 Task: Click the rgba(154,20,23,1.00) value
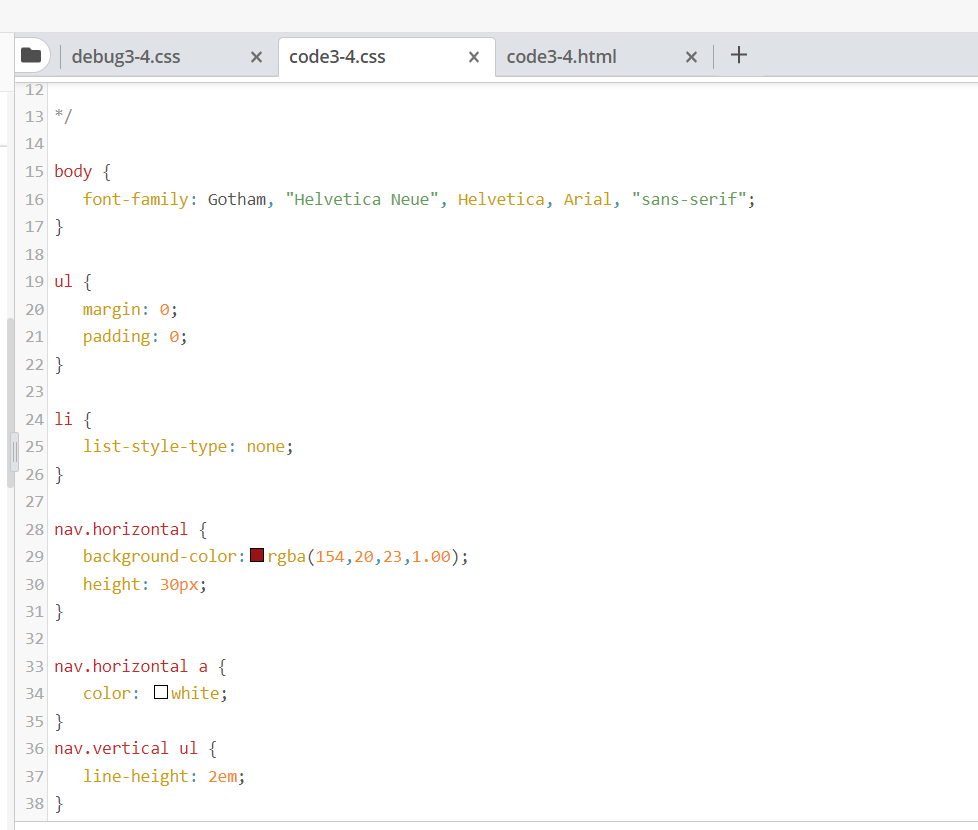(x=365, y=555)
